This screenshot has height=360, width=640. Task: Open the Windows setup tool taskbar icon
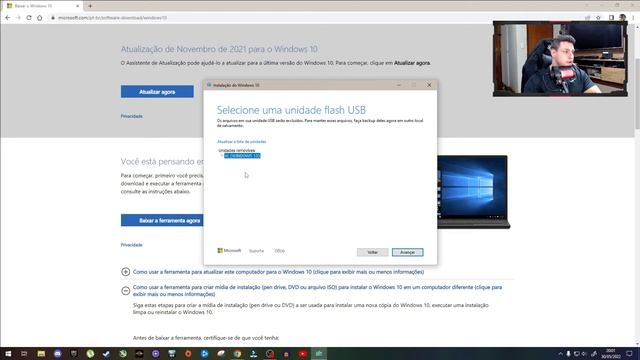[x=319, y=353]
